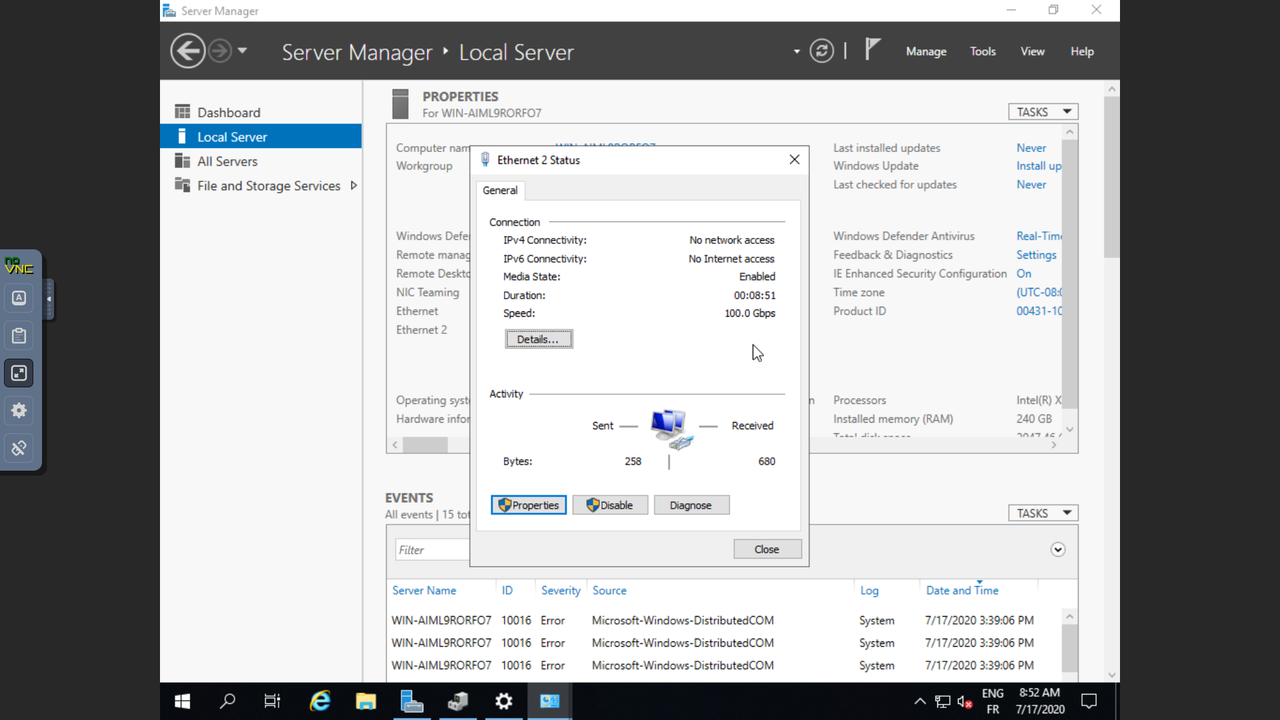The image size is (1280, 720).
Task: Click the Feedback & Diagnostics Settings link
Action: 1036,255
